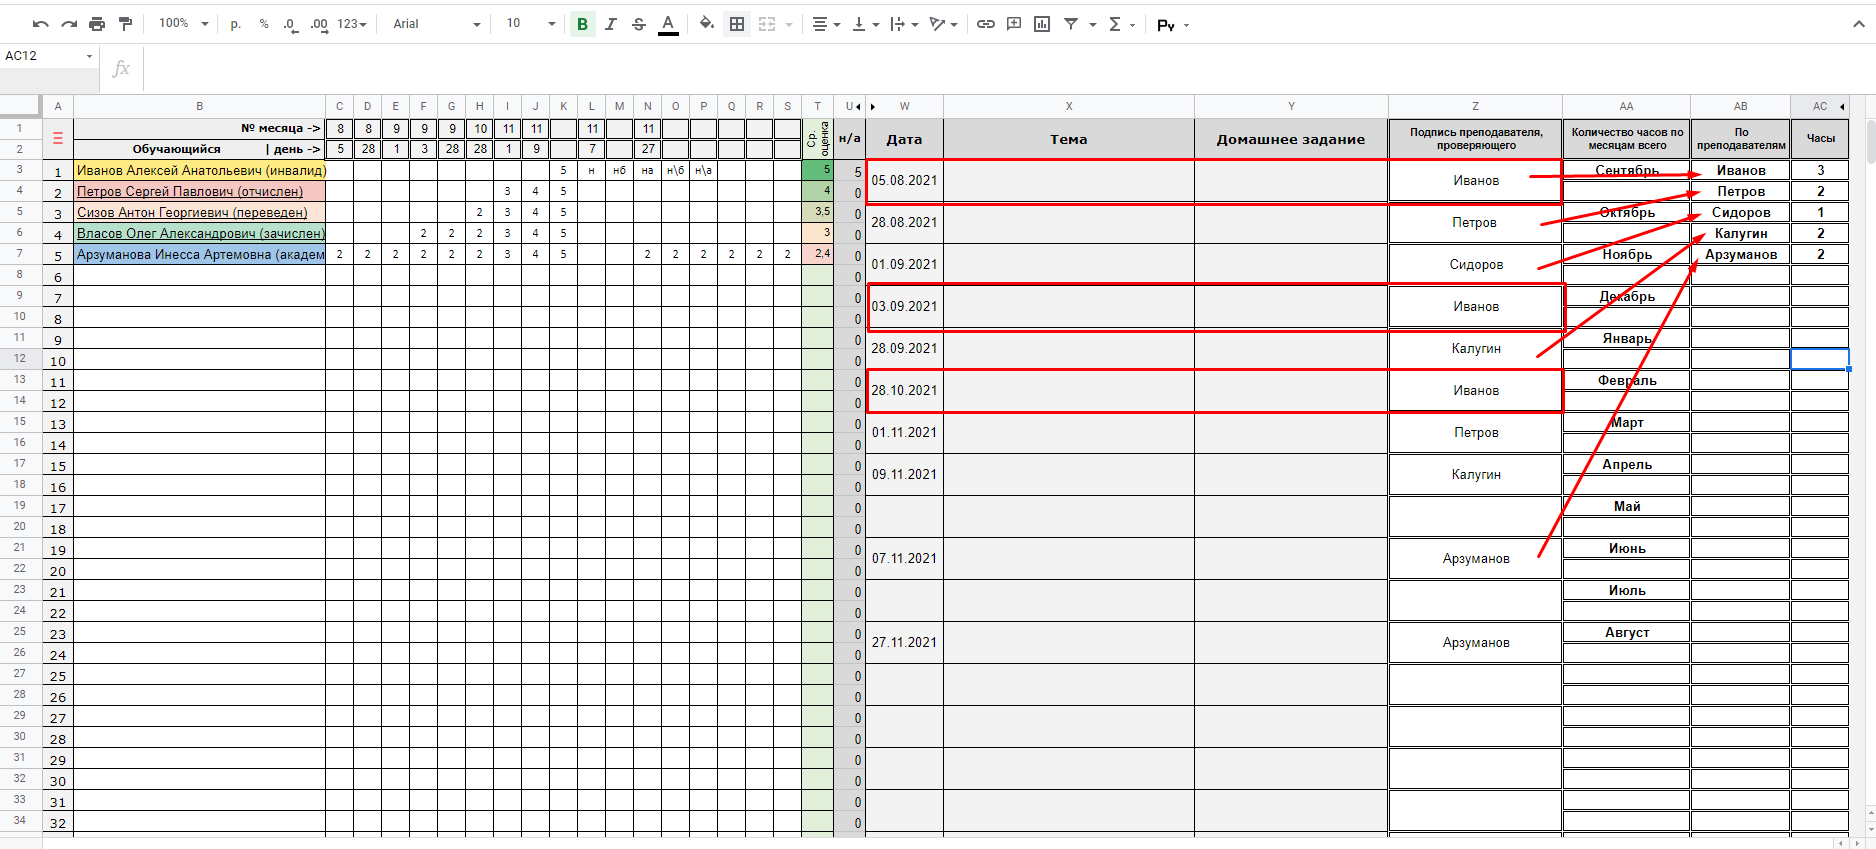The image size is (1876, 849).
Task: Open the Власов Олег Александрович link
Action: click(x=200, y=233)
